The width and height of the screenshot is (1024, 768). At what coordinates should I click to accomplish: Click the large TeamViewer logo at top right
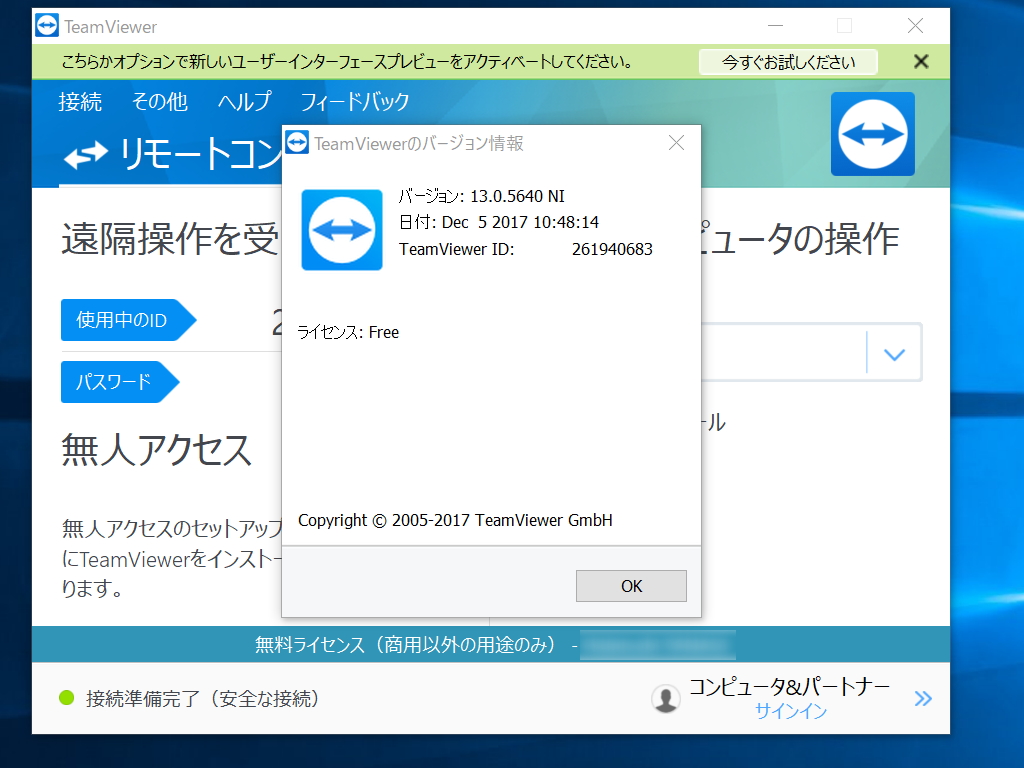tap(872, 133)
